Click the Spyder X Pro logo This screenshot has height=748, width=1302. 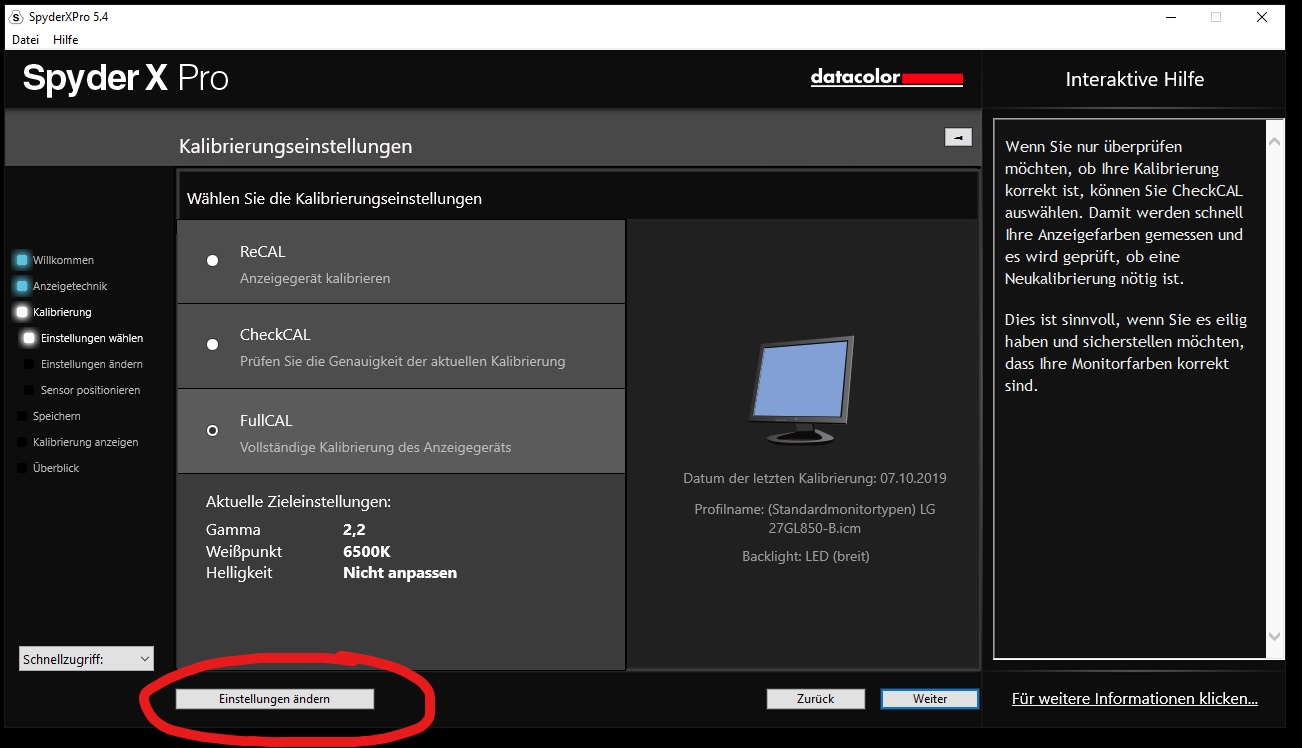[x=126, y=78]
